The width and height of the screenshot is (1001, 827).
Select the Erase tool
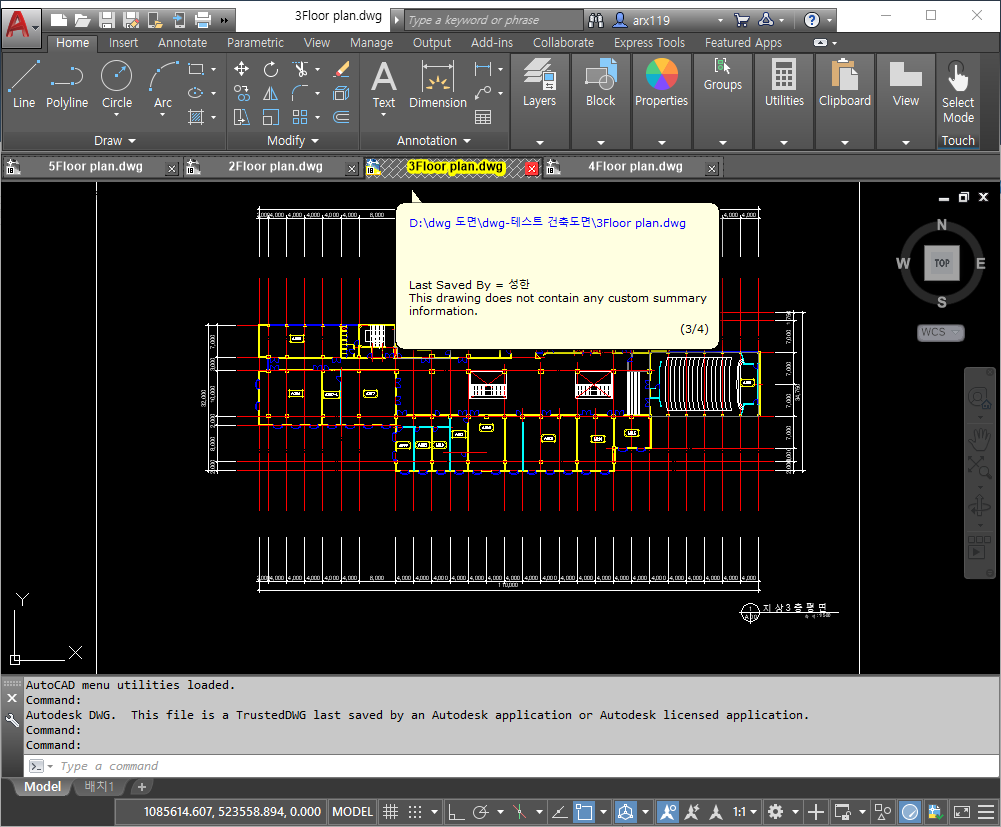341,69
